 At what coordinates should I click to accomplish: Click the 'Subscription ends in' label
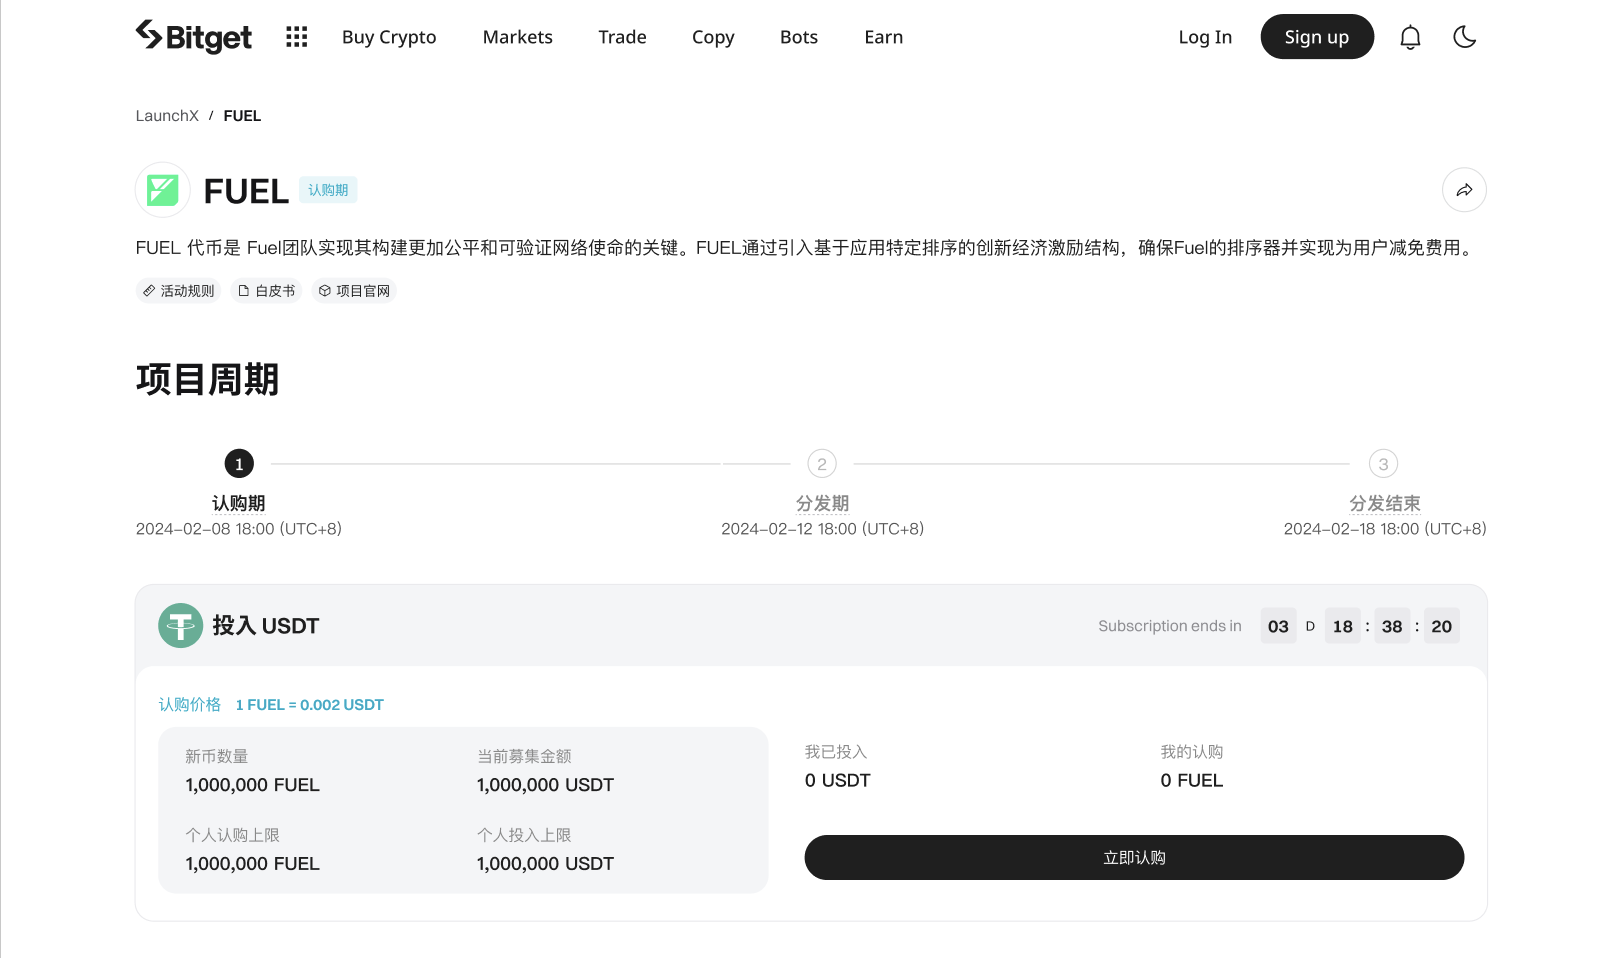point(1170,626)
